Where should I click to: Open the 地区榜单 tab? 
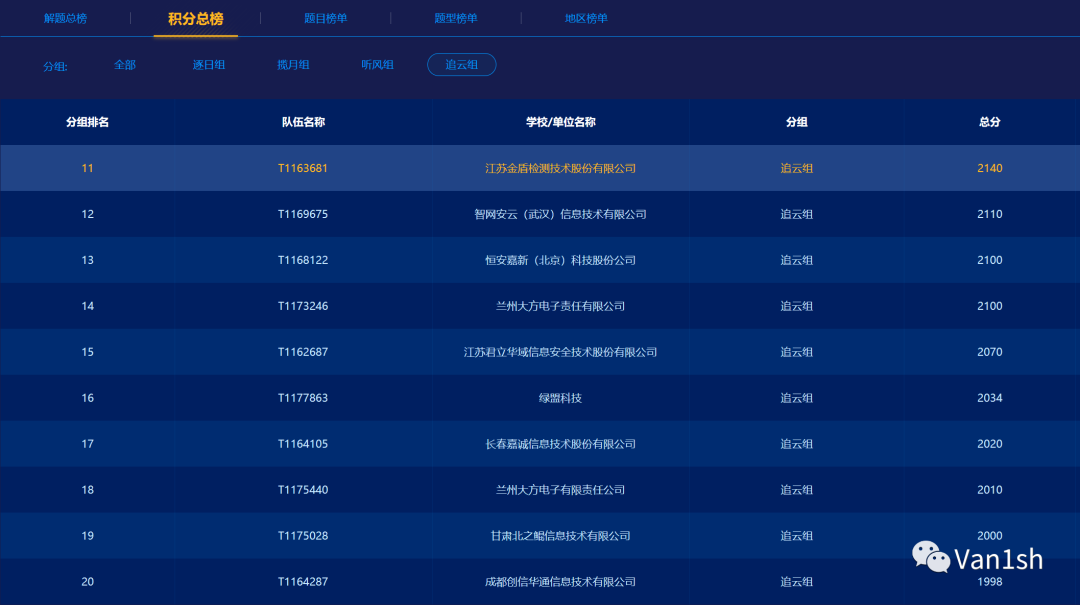pos(584,18)
